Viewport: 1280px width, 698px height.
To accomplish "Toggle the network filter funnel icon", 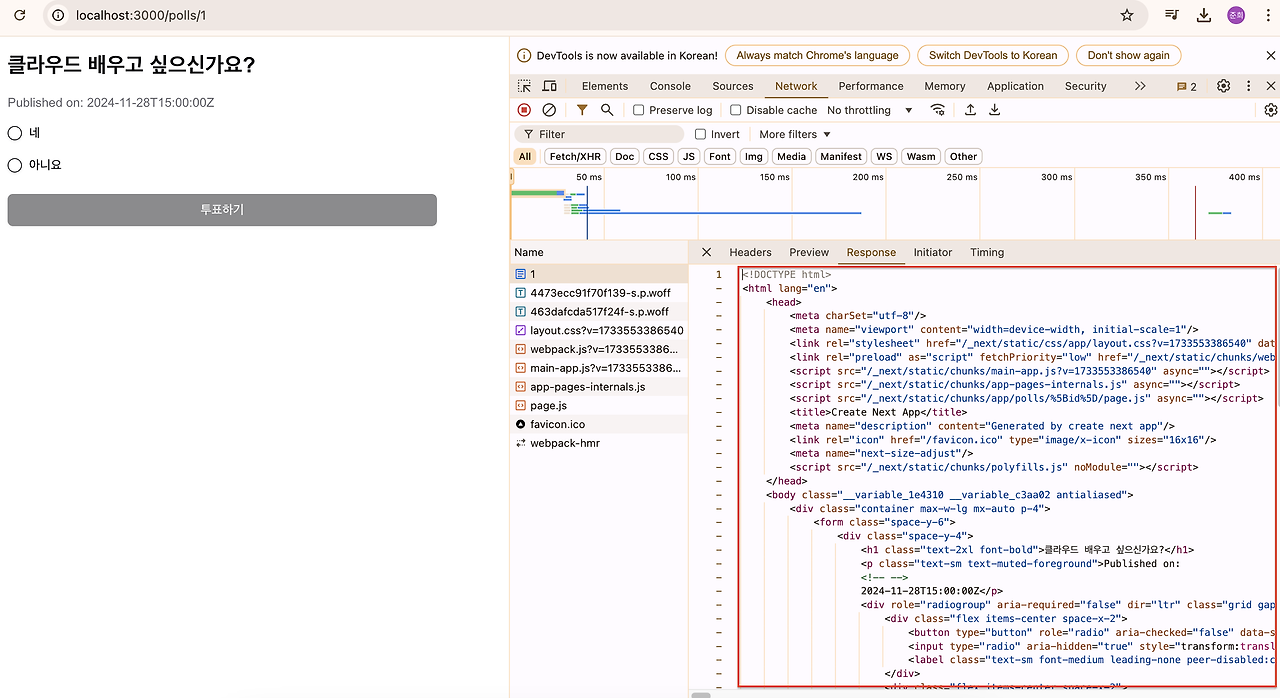I will pyautogui.click(x=582, y=110).
